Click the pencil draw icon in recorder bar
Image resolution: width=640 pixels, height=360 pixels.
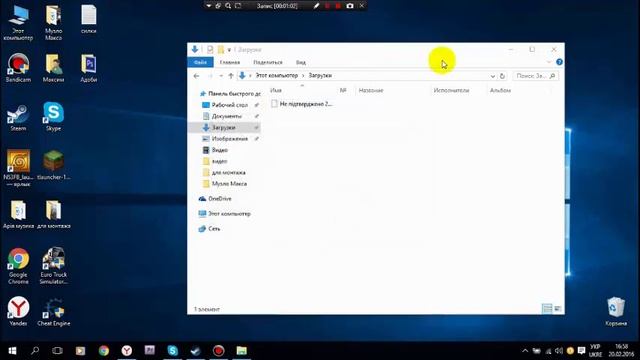[x=316, y=6]
